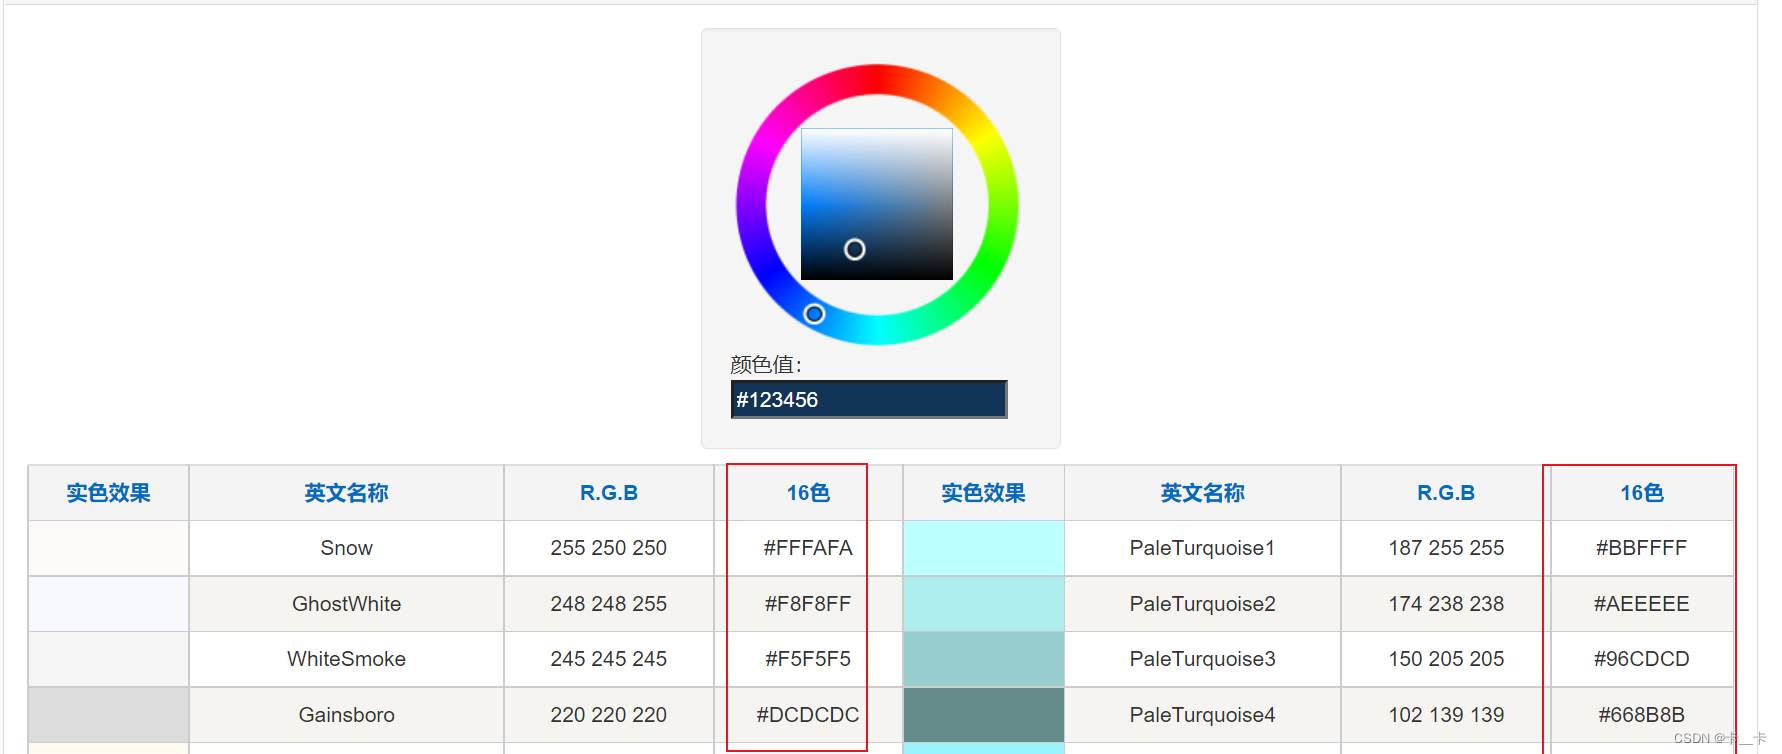Click the left table '英文名称' header
The width and height of the screenshot is (1782, 754).
click(346, 493)
